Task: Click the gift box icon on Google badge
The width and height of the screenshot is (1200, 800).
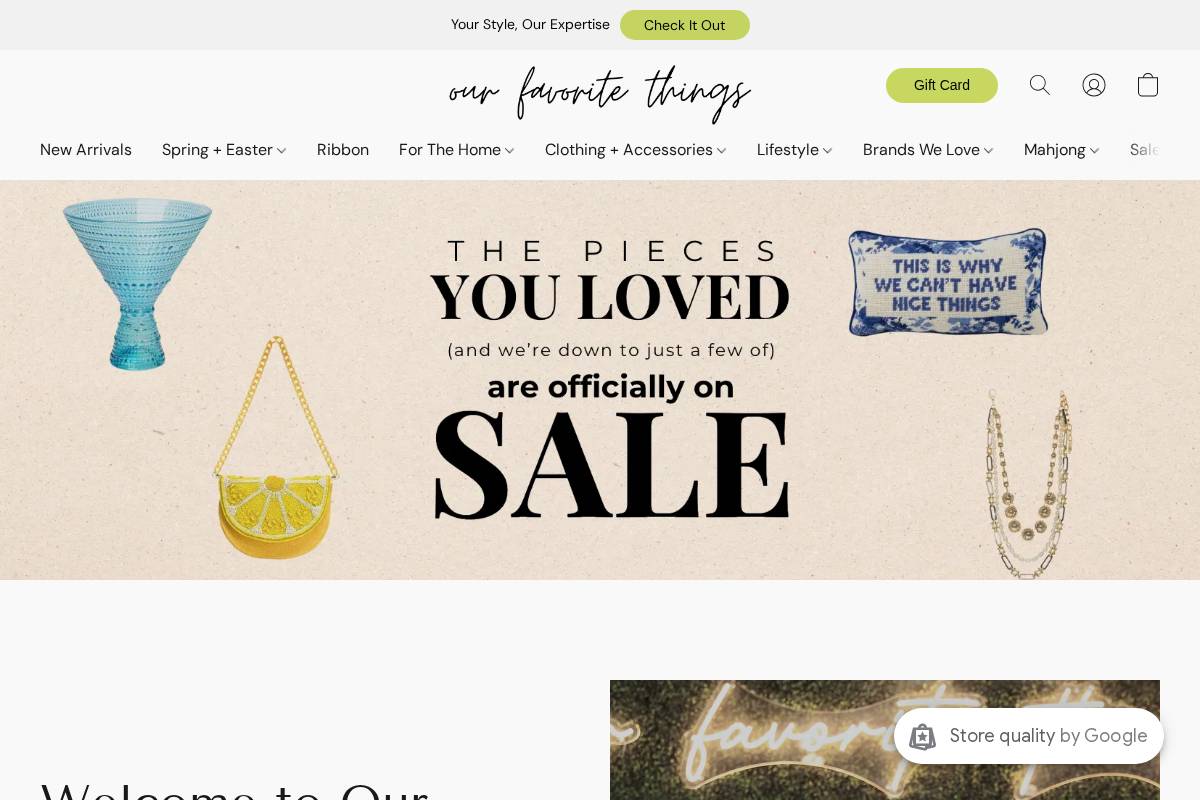Action: tap(923, 736)
